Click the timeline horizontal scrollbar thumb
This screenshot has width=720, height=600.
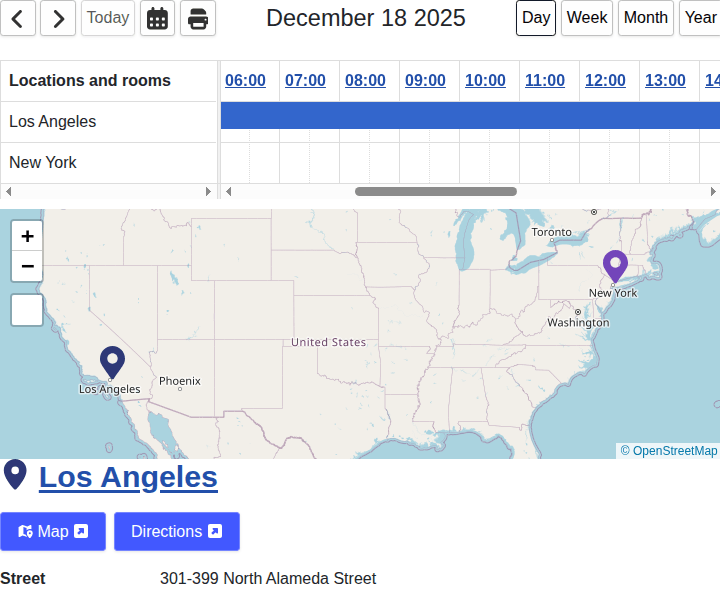(436, 191)
